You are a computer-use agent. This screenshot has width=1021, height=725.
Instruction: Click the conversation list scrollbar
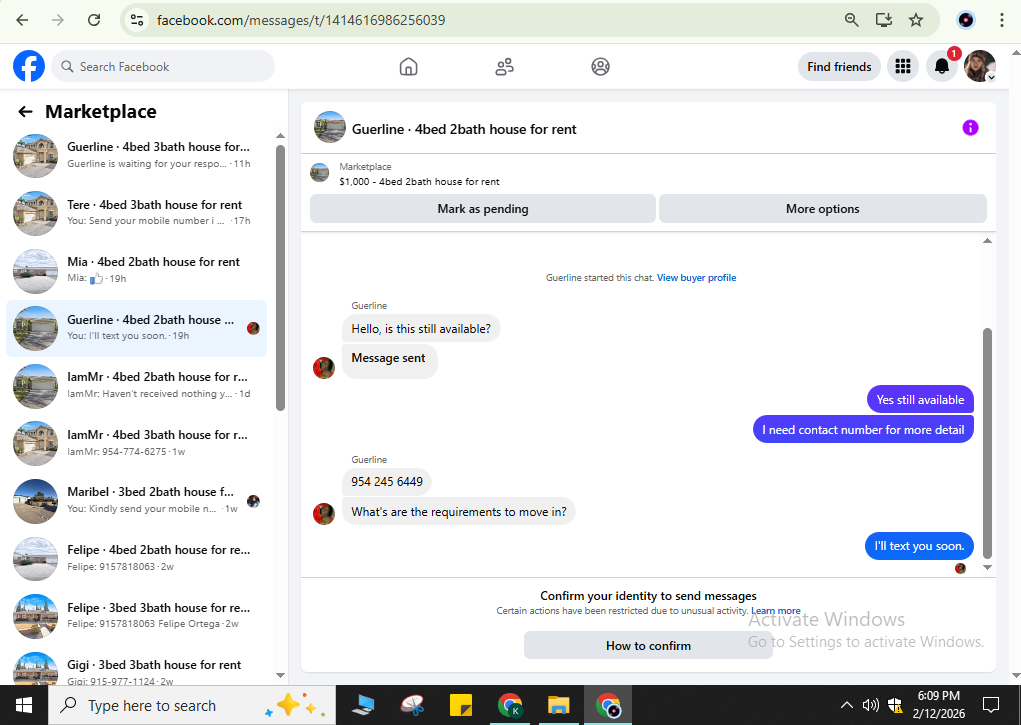[280, 278]
